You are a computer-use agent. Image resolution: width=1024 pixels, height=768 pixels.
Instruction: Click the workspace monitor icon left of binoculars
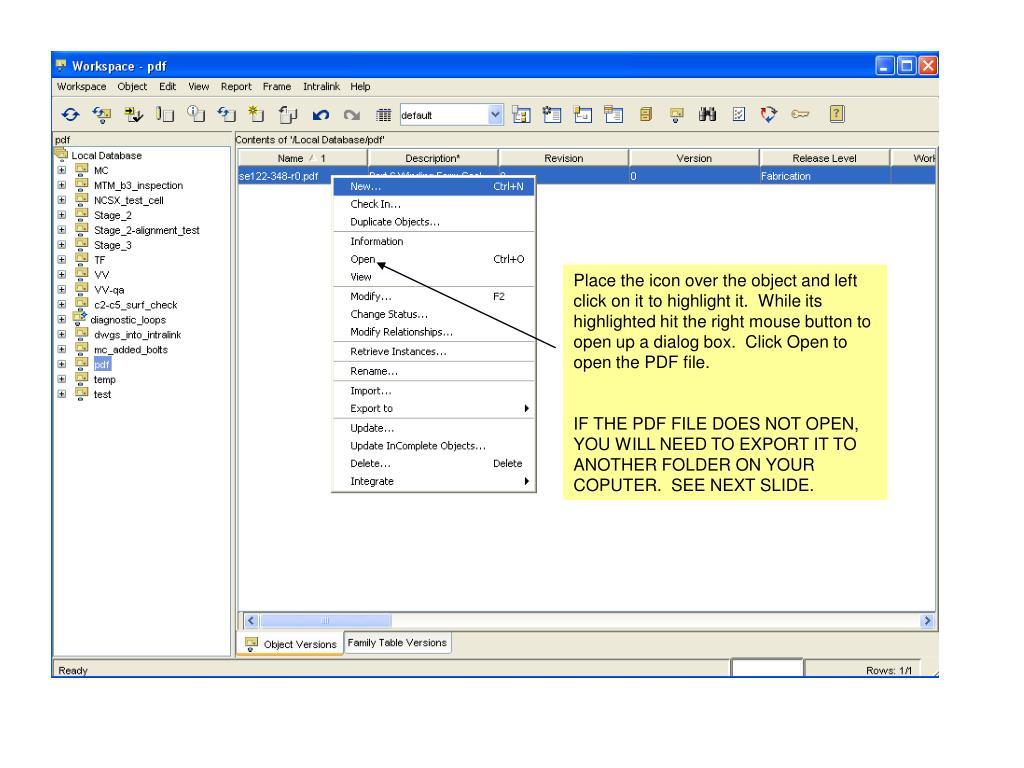(677, 116)
